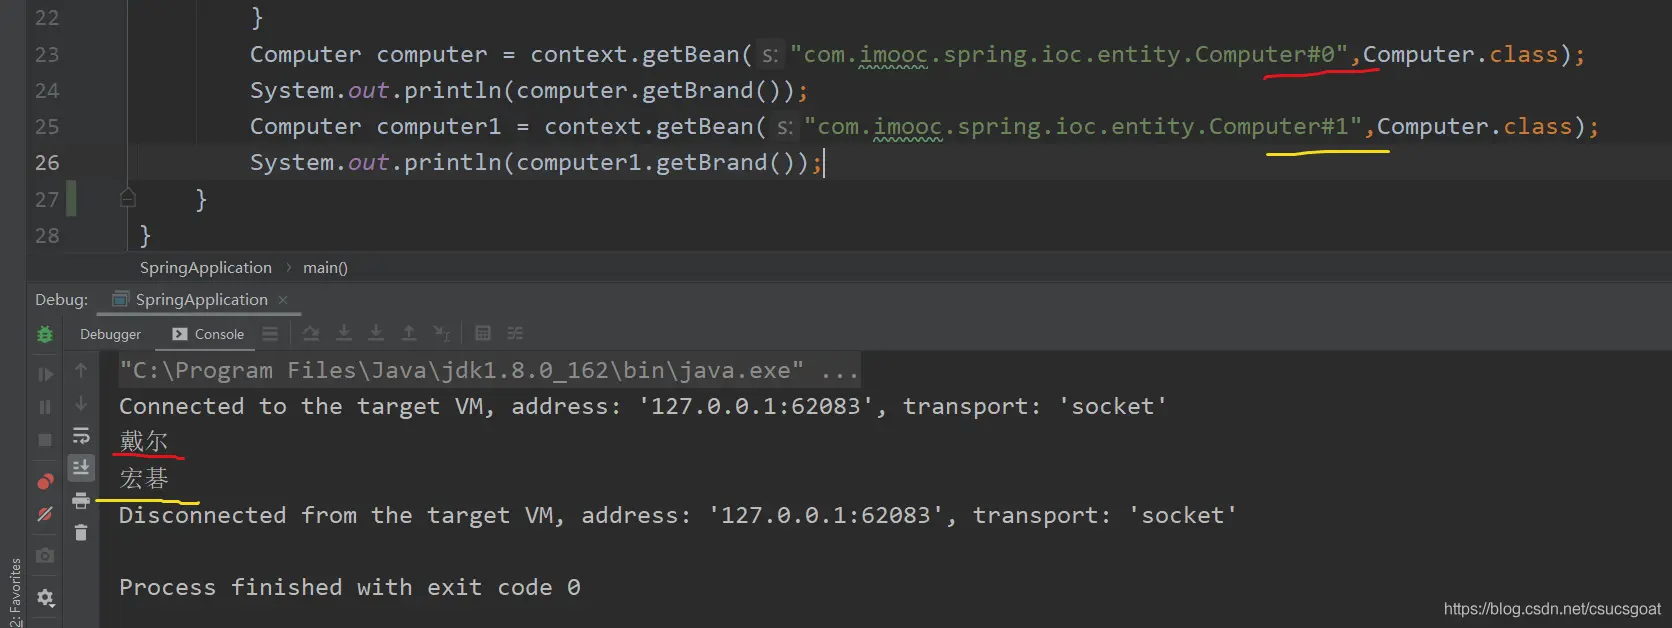The height and width of the screenshot is (628, 1672).
Task: Click the java.exe command line in console
Action: click(489, 371)
